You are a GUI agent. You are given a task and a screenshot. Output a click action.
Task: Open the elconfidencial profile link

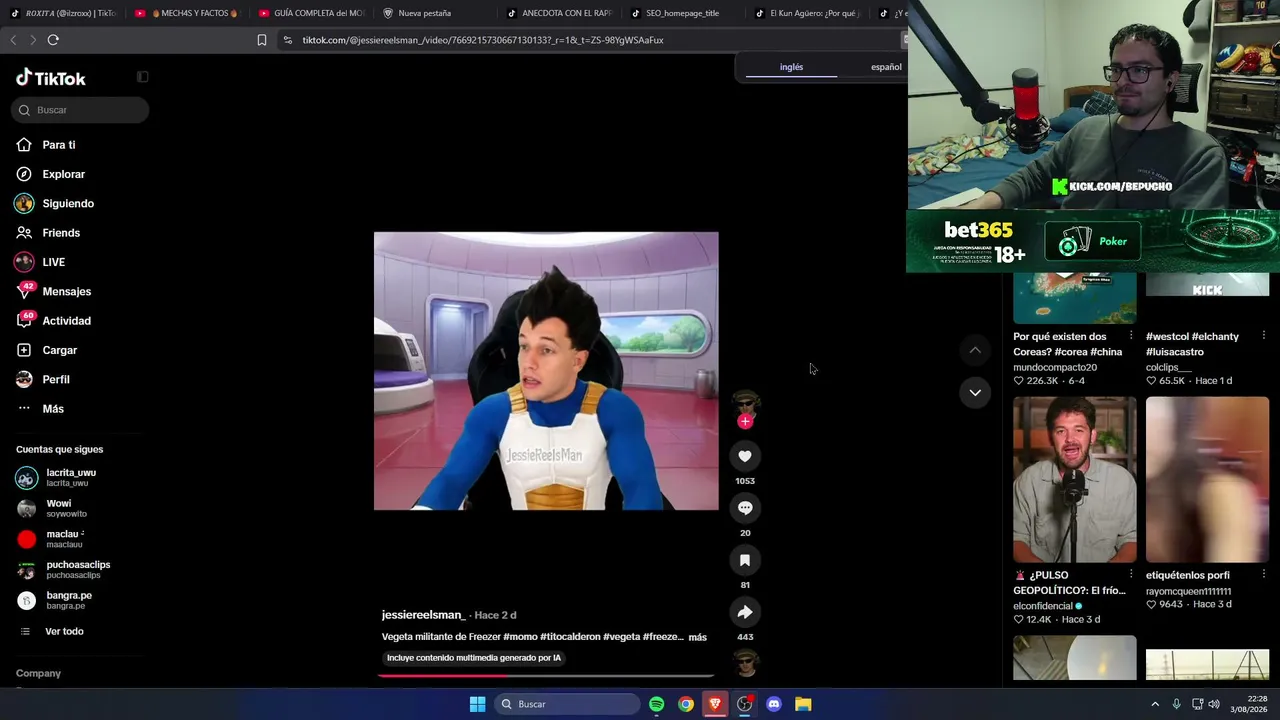[x=1043, y=606]
